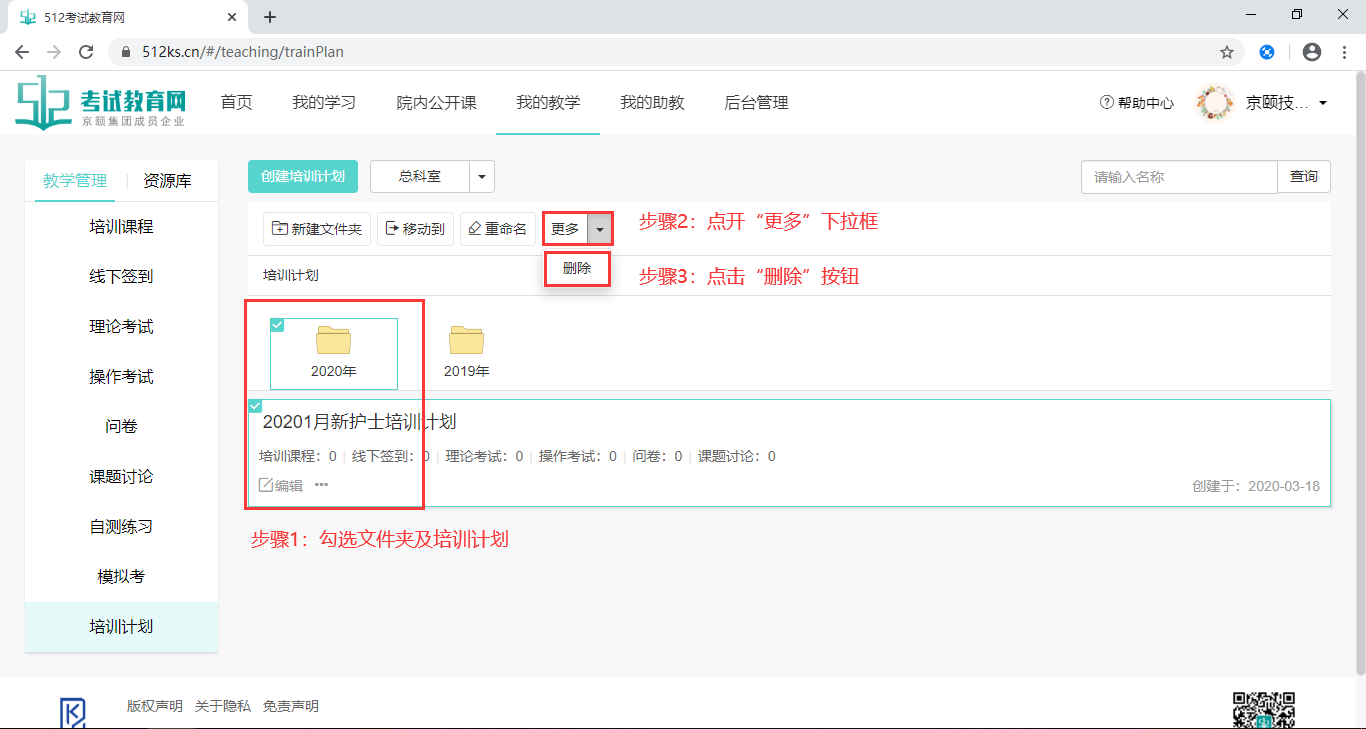
Task: Open the 后台管理 nav tab
Action: pyautogui.click(x=756, y=102)
